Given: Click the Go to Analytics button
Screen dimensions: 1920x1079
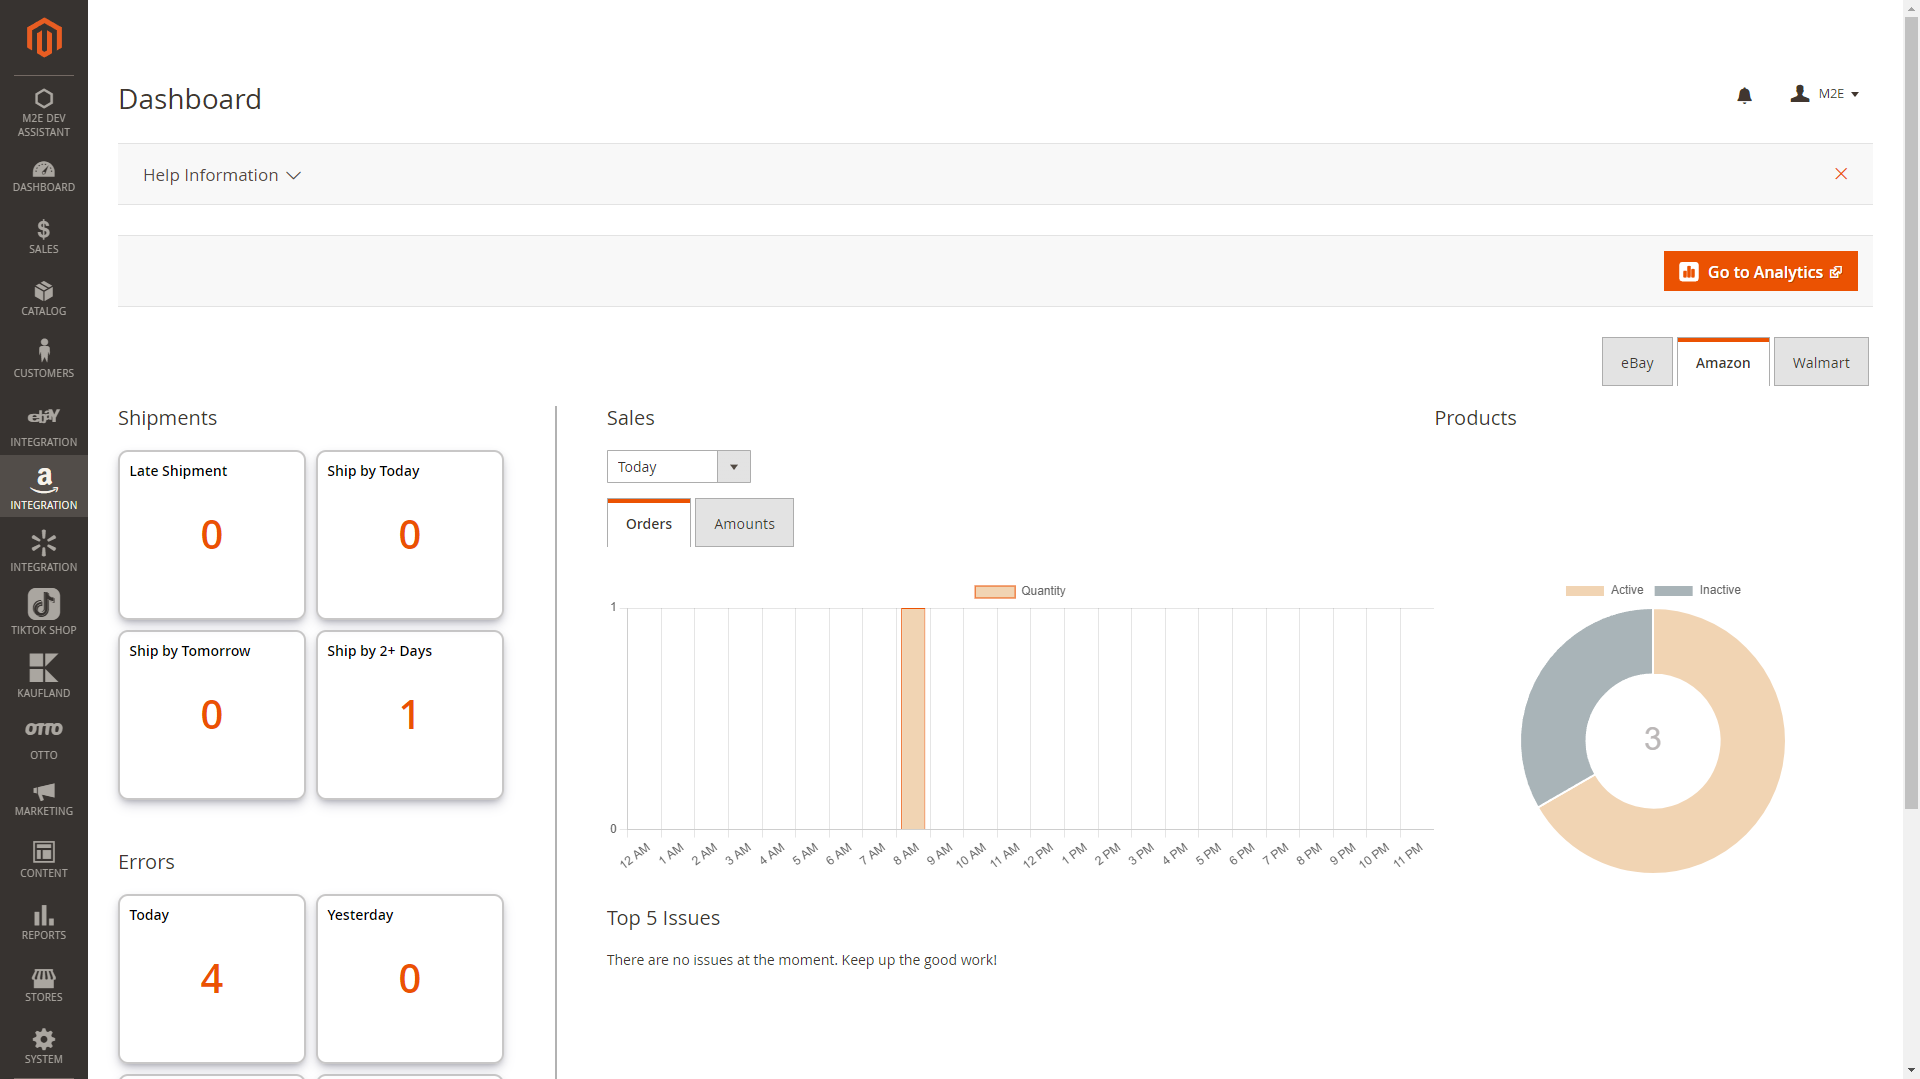Looking at the screenshot, I should pyautogui.click(x=1760, y=272).
